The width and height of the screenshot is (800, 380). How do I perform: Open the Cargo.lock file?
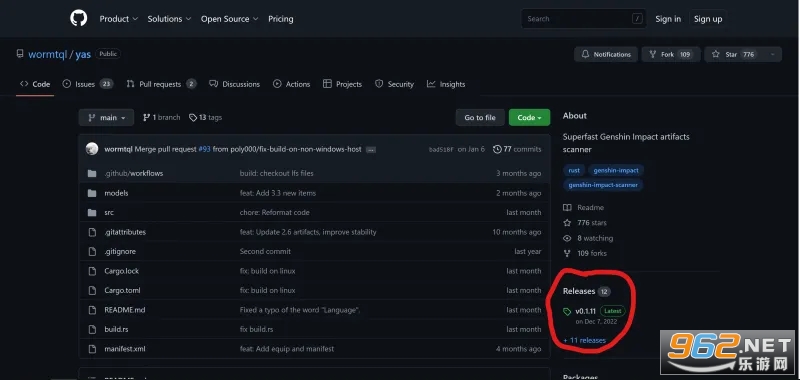(x=121, y=271)
